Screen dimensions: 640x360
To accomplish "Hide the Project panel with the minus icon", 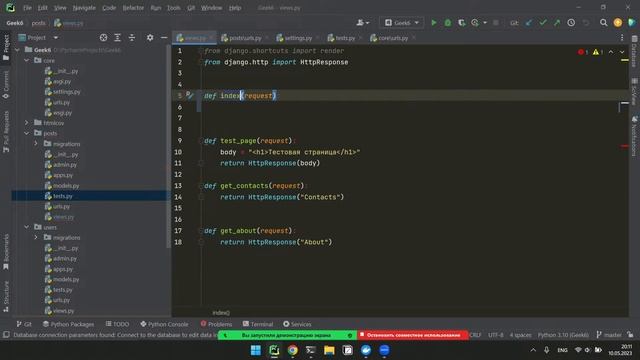I will point(164,38).
